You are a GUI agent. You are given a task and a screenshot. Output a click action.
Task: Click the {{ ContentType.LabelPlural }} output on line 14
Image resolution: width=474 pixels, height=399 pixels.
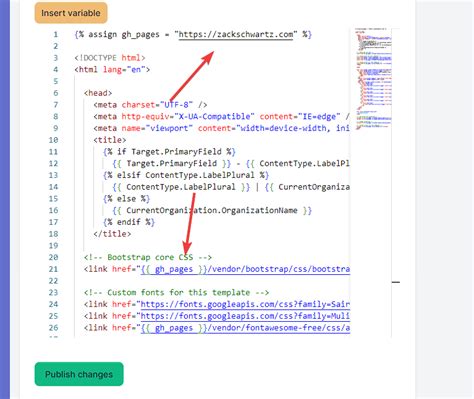[x=181, y=187]
